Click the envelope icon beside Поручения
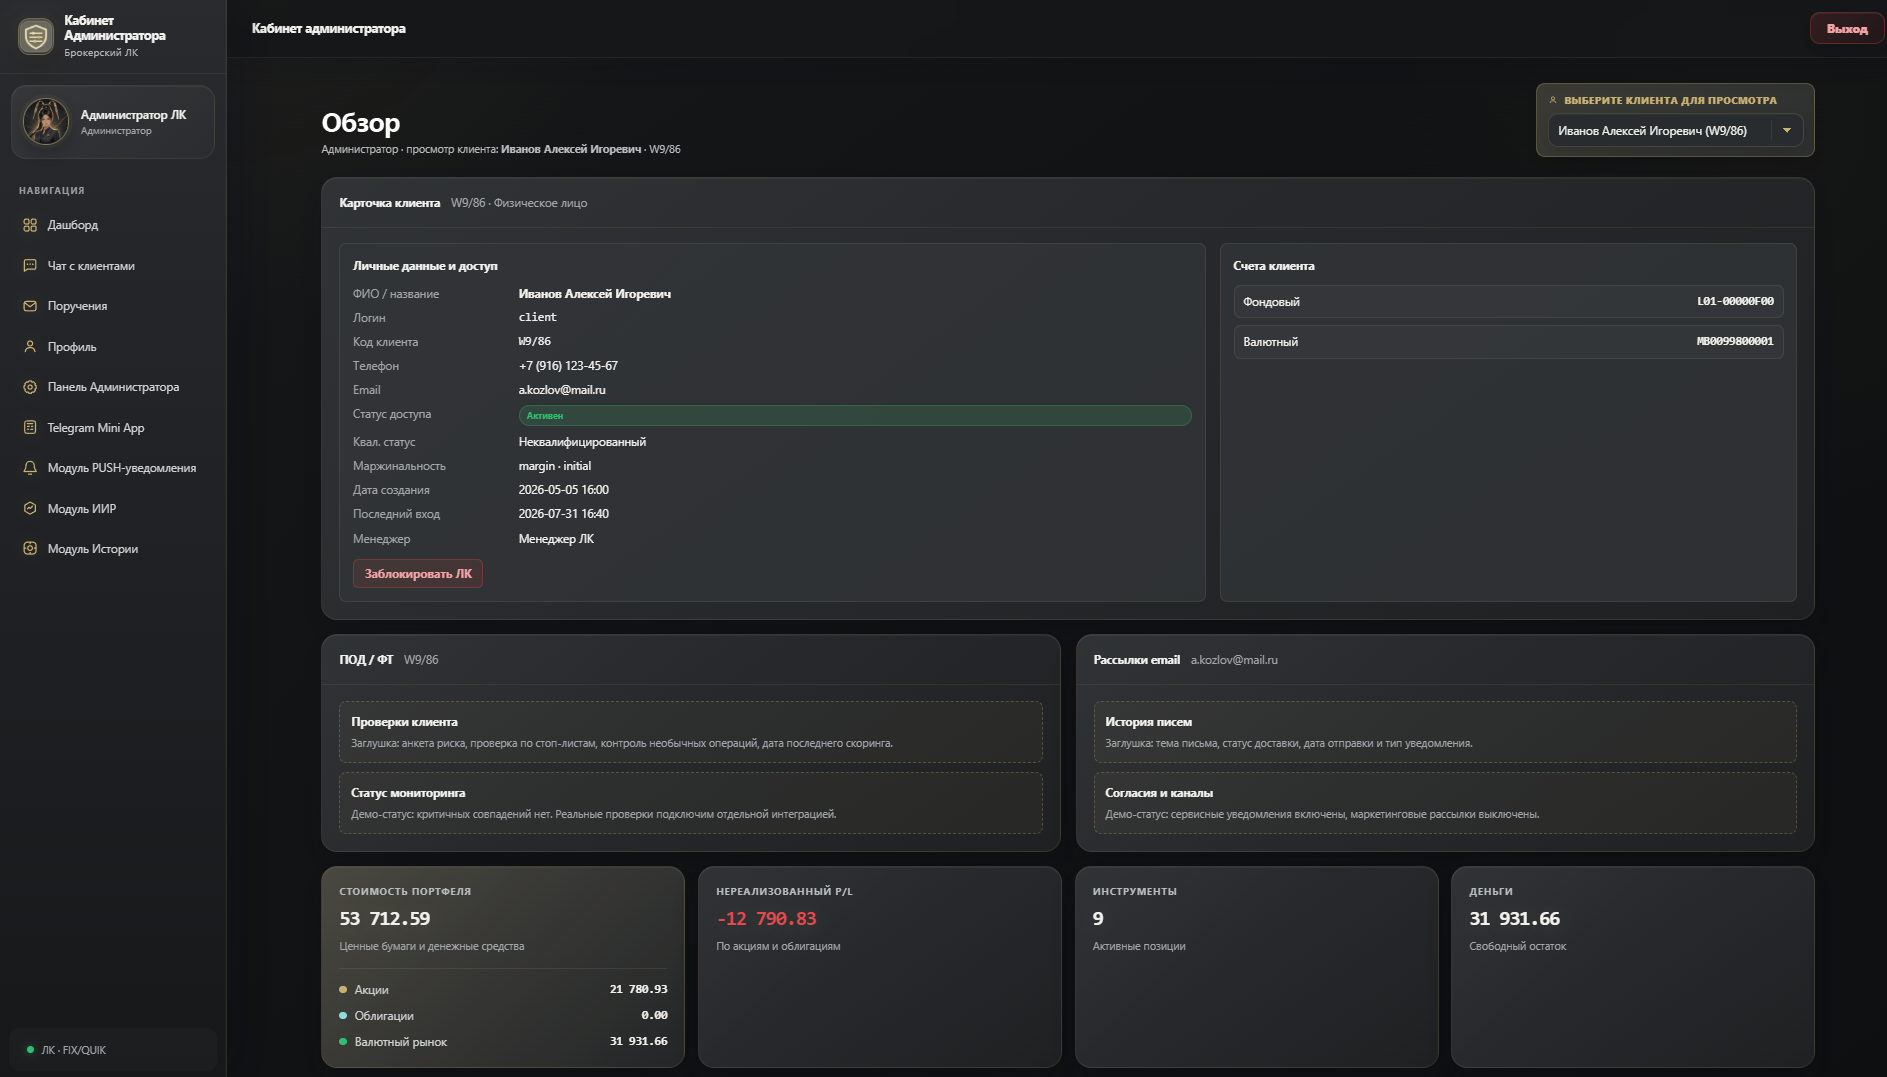 click(x=30, y=306)
